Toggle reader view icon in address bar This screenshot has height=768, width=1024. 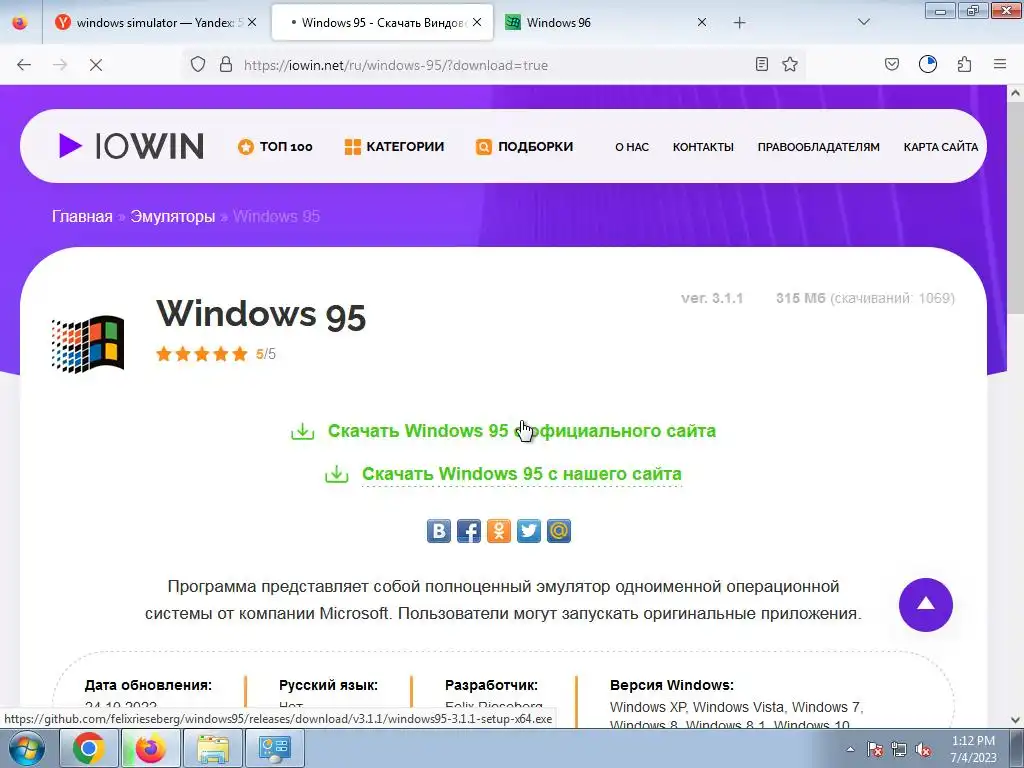[x=761, y=64]
